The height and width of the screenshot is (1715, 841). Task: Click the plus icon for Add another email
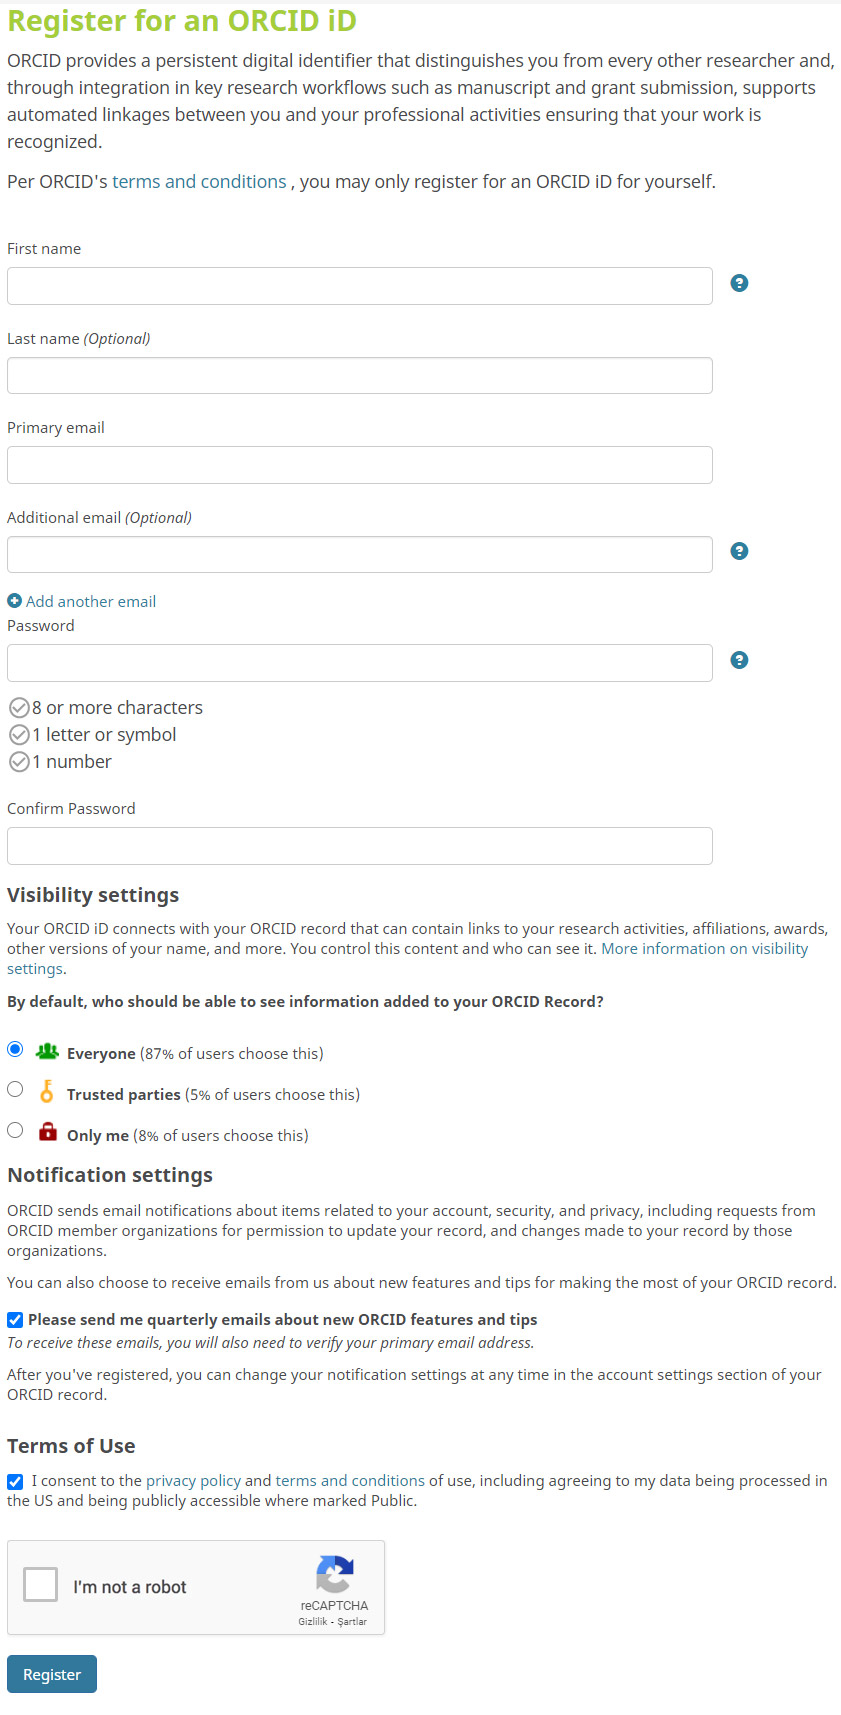pos(14,601)
